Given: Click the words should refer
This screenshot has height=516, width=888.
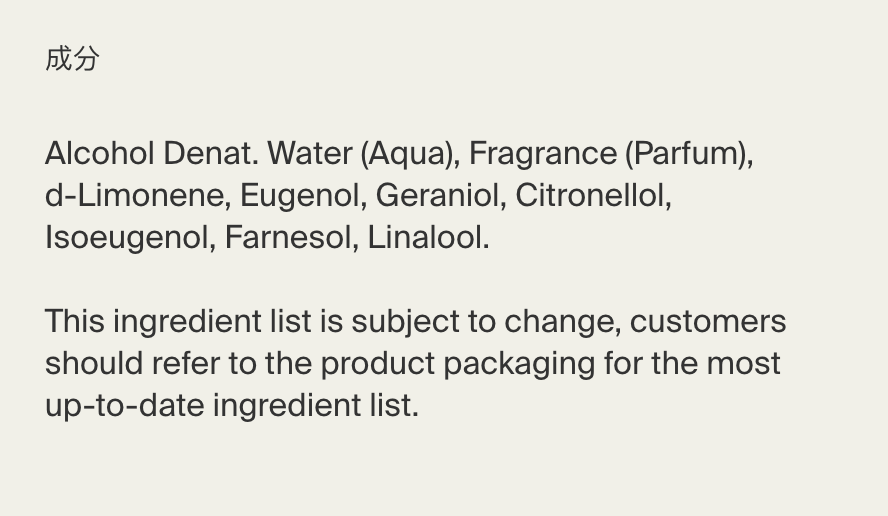Looking at the screenshot, I should click(131, 364).
